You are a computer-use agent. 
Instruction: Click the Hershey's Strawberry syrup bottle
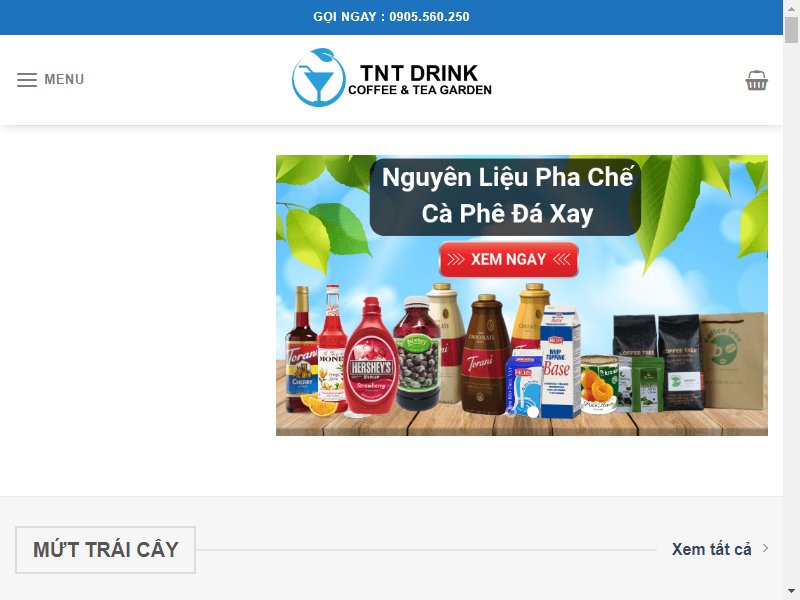[371, 356]
